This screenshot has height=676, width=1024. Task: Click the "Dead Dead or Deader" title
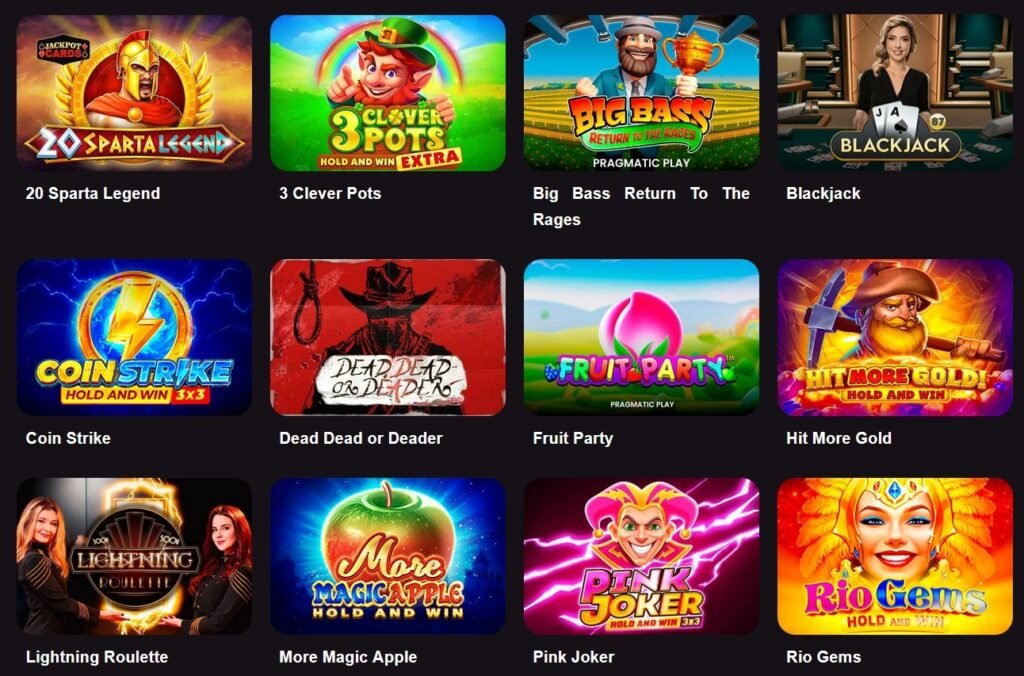click(360, 438)
